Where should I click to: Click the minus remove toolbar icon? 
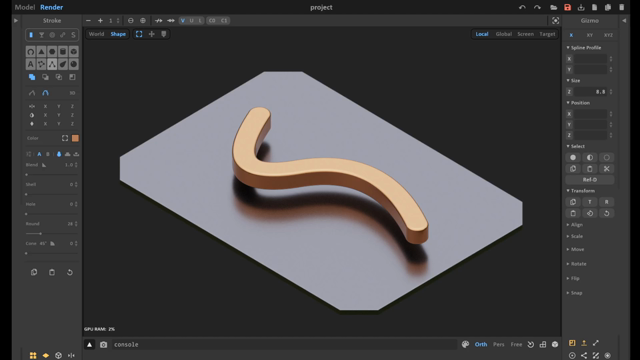point(88,20)
